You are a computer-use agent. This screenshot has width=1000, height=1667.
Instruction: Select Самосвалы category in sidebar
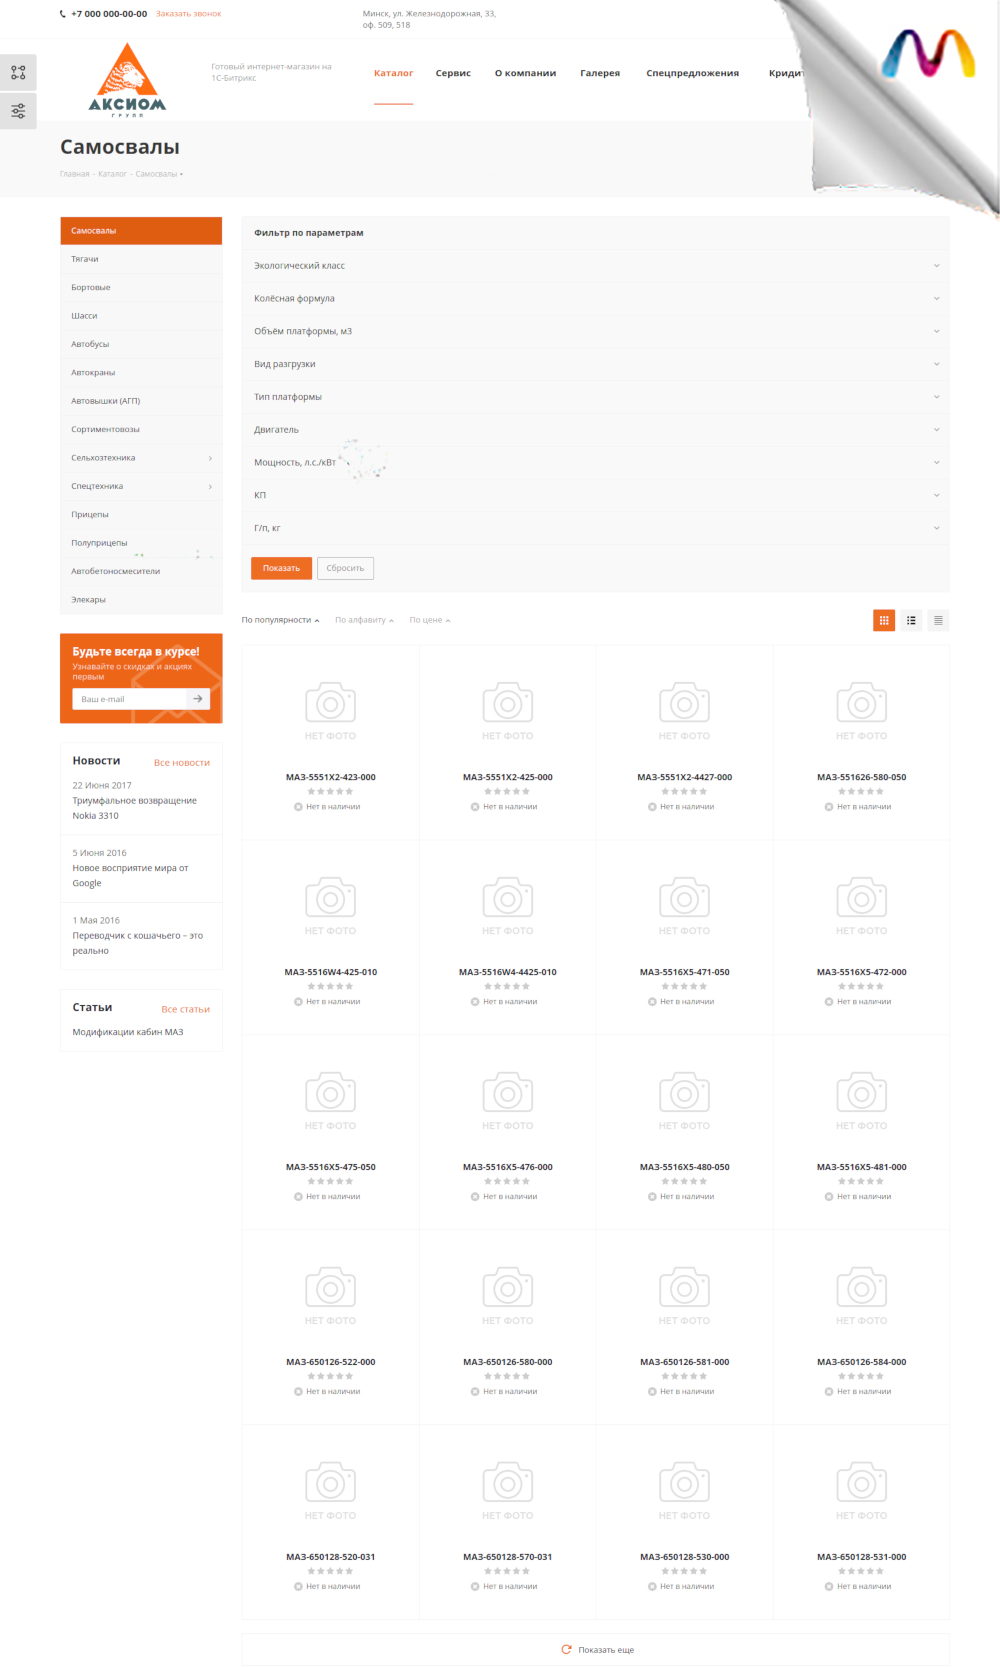pos(141,231)
